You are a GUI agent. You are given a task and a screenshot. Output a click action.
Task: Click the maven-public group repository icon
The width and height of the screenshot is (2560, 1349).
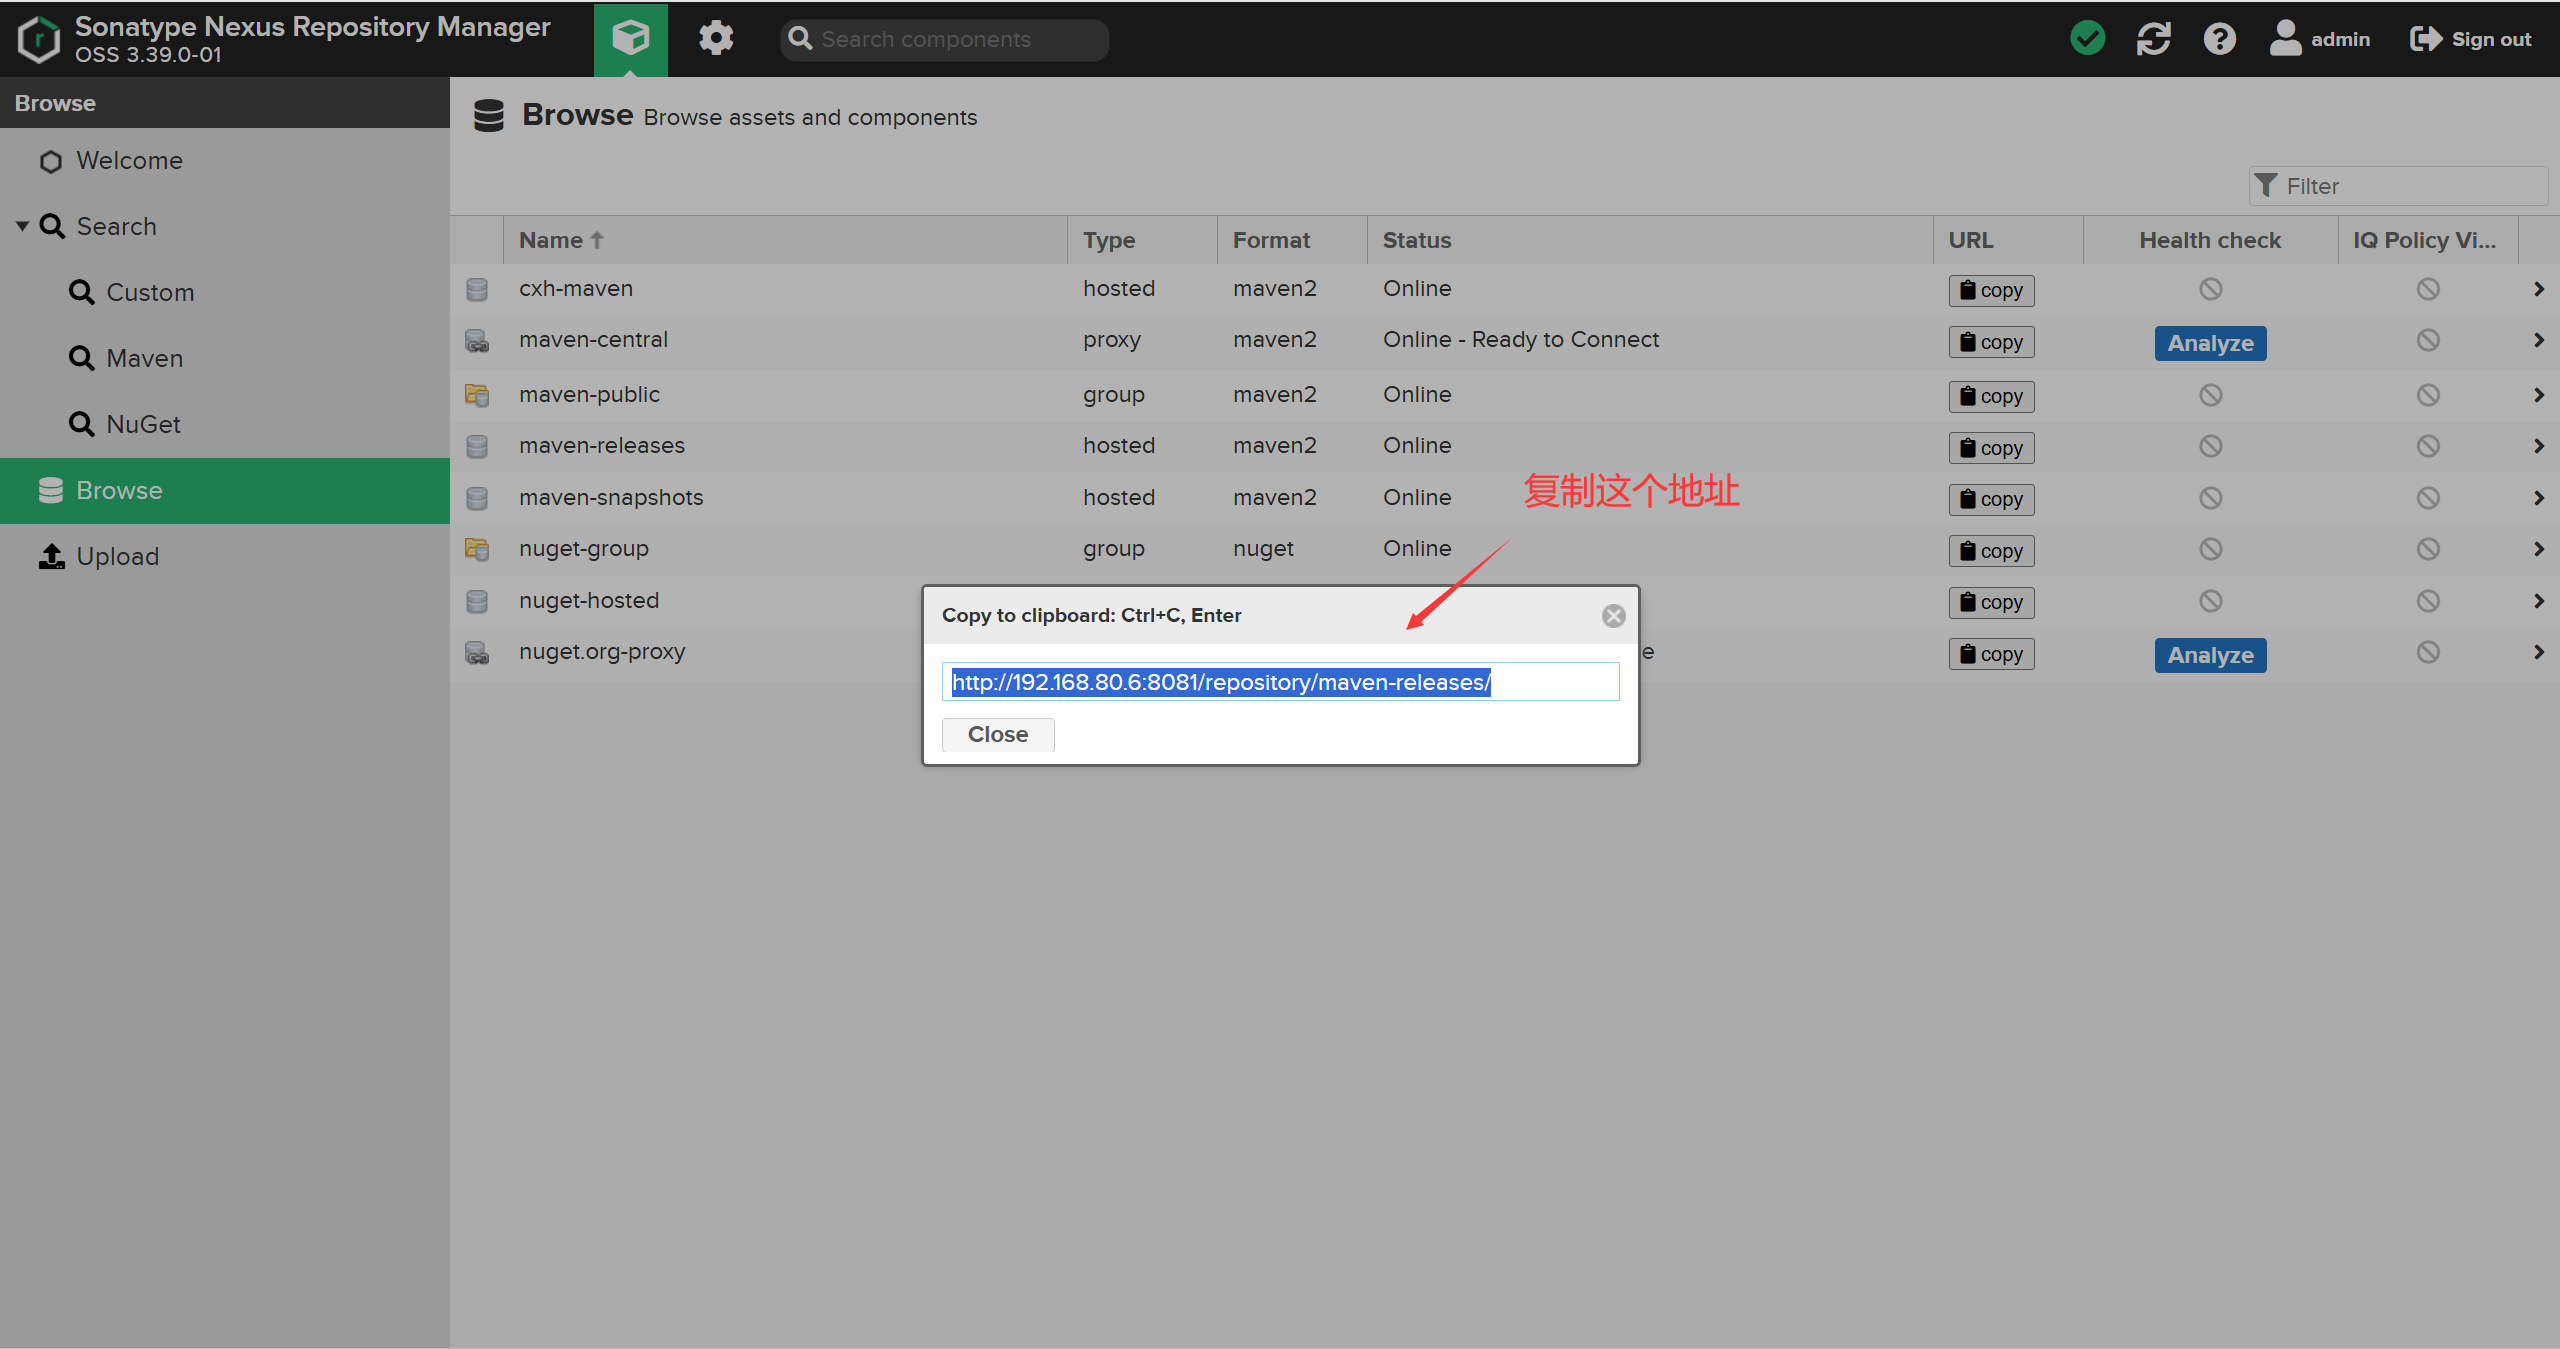[x=477, y=395]
